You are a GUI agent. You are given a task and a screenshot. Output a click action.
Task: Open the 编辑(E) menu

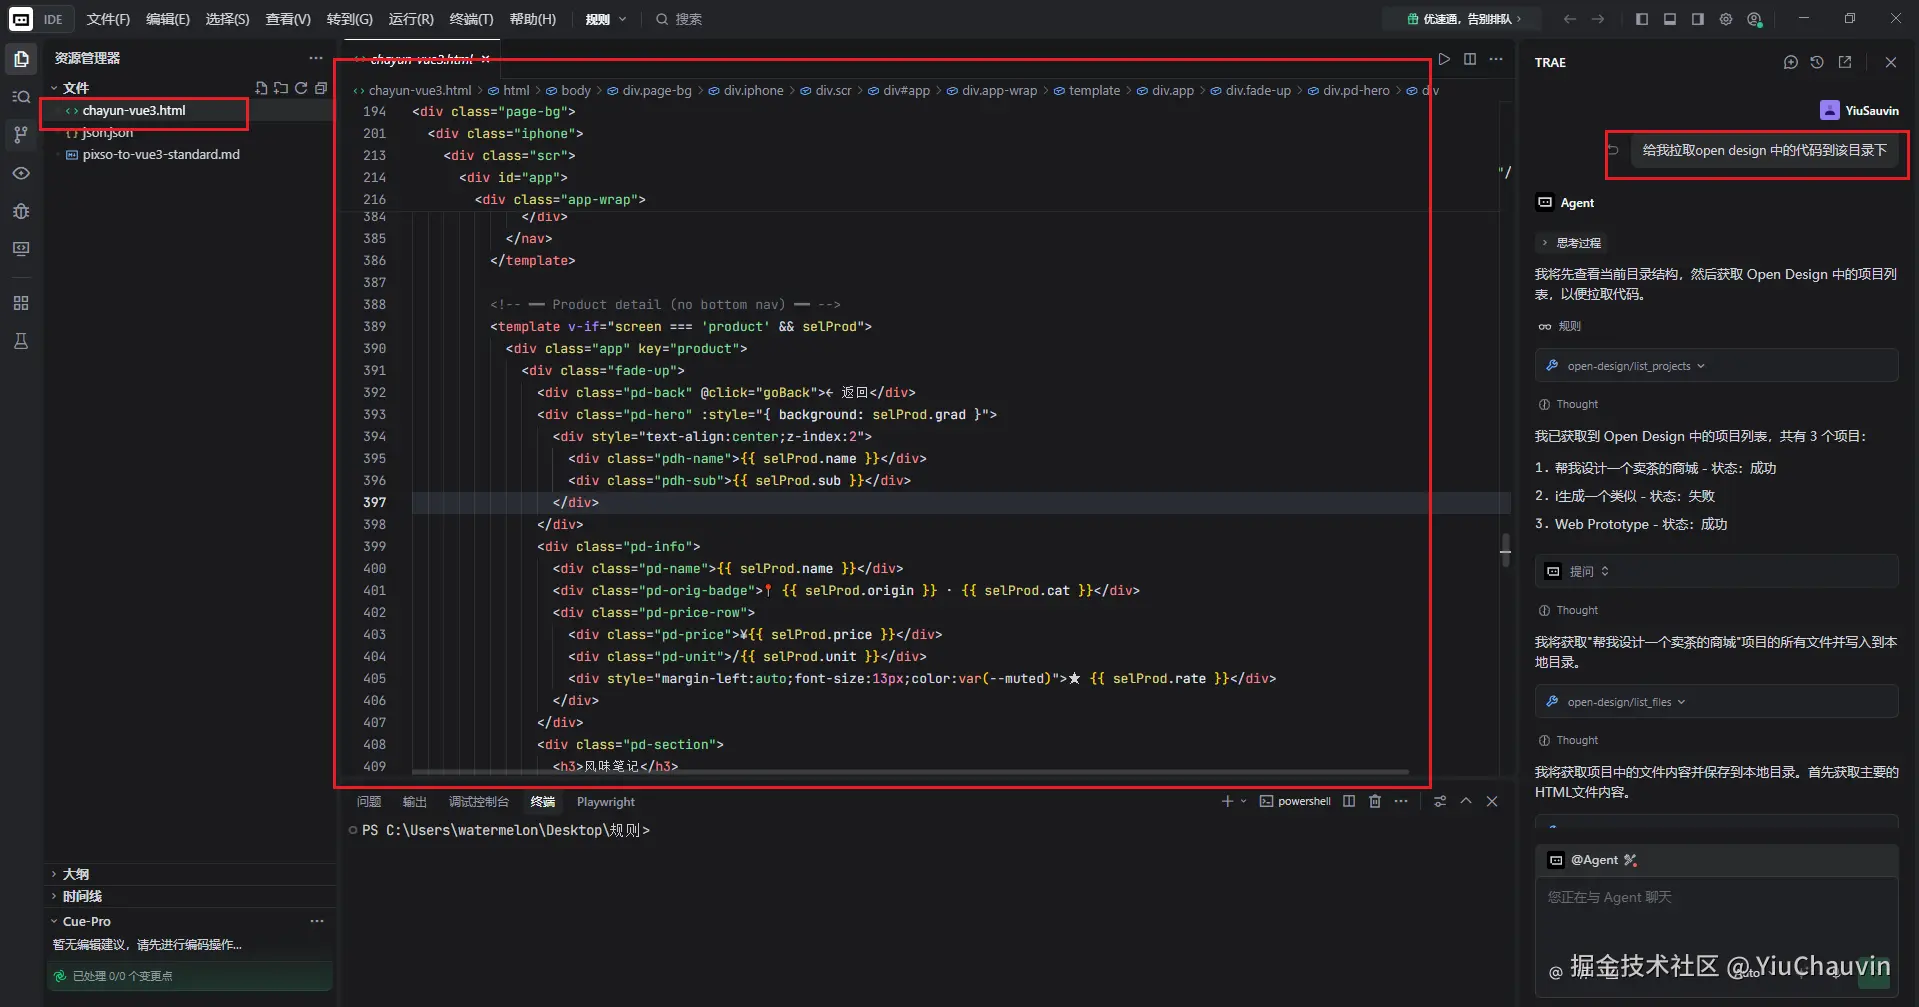click(167, 19)
